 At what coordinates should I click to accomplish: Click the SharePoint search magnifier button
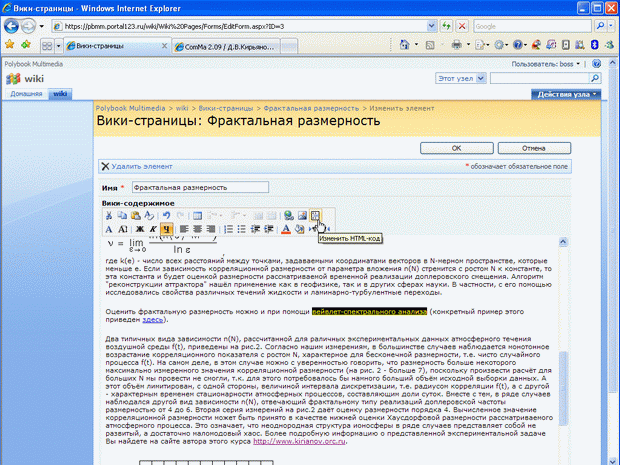pos(595,78)
